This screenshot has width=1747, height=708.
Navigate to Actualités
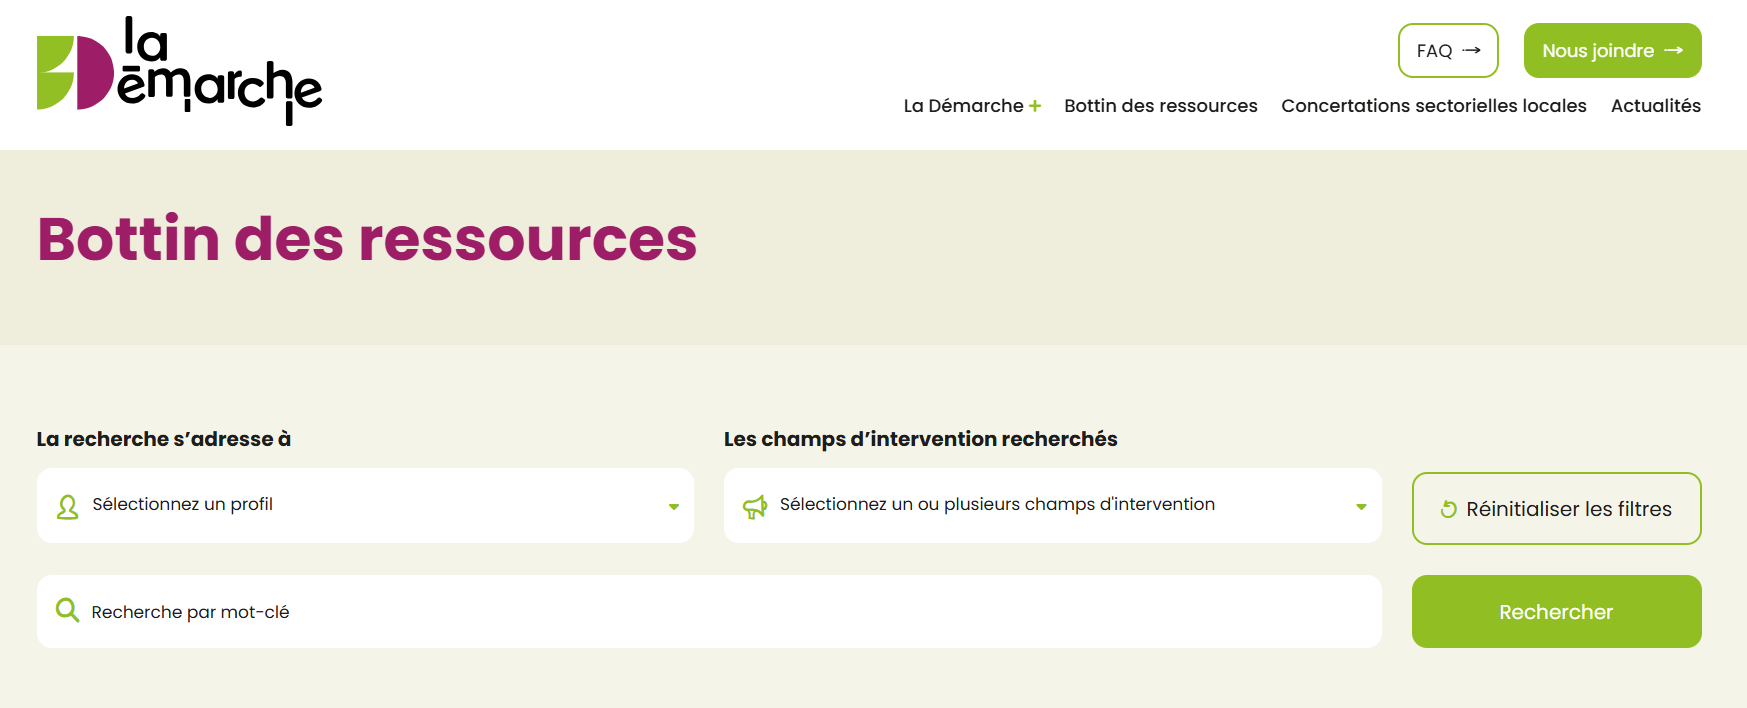tap(1655, 106)
